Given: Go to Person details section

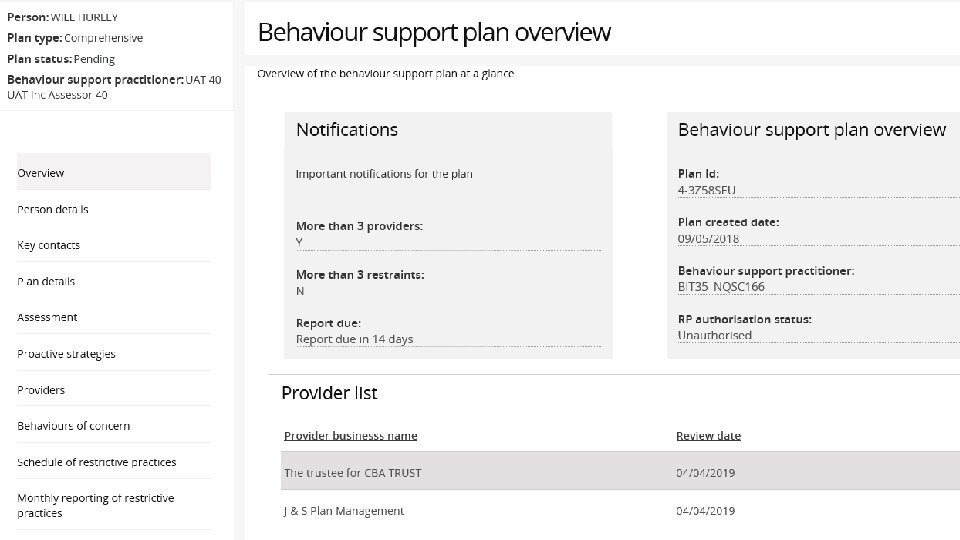Looking at the screenshot, I should point(53,209).
